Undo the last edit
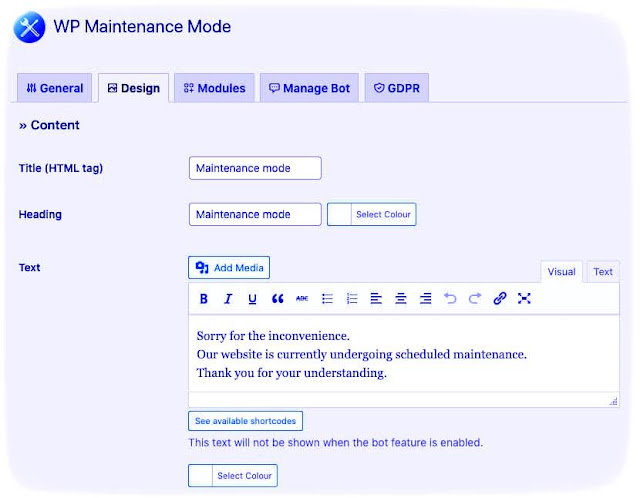Viewport: 640px width, 498px height. [x=450, y=299]
